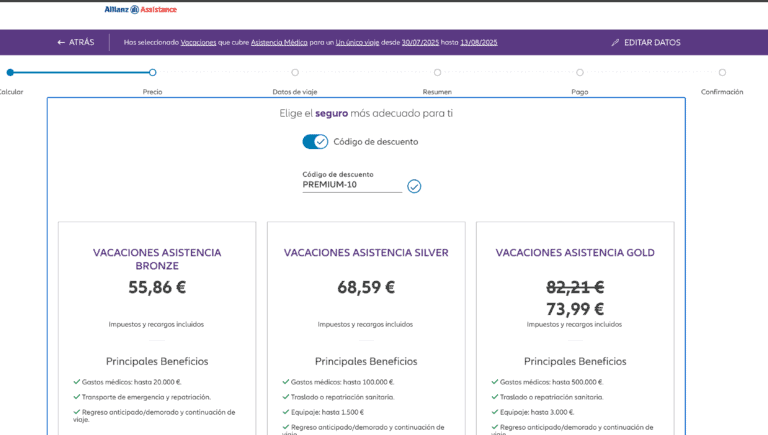Click the start date 30/07/2025 link
The width and height of the screenshot is (768, 435).
pos(420,43)
